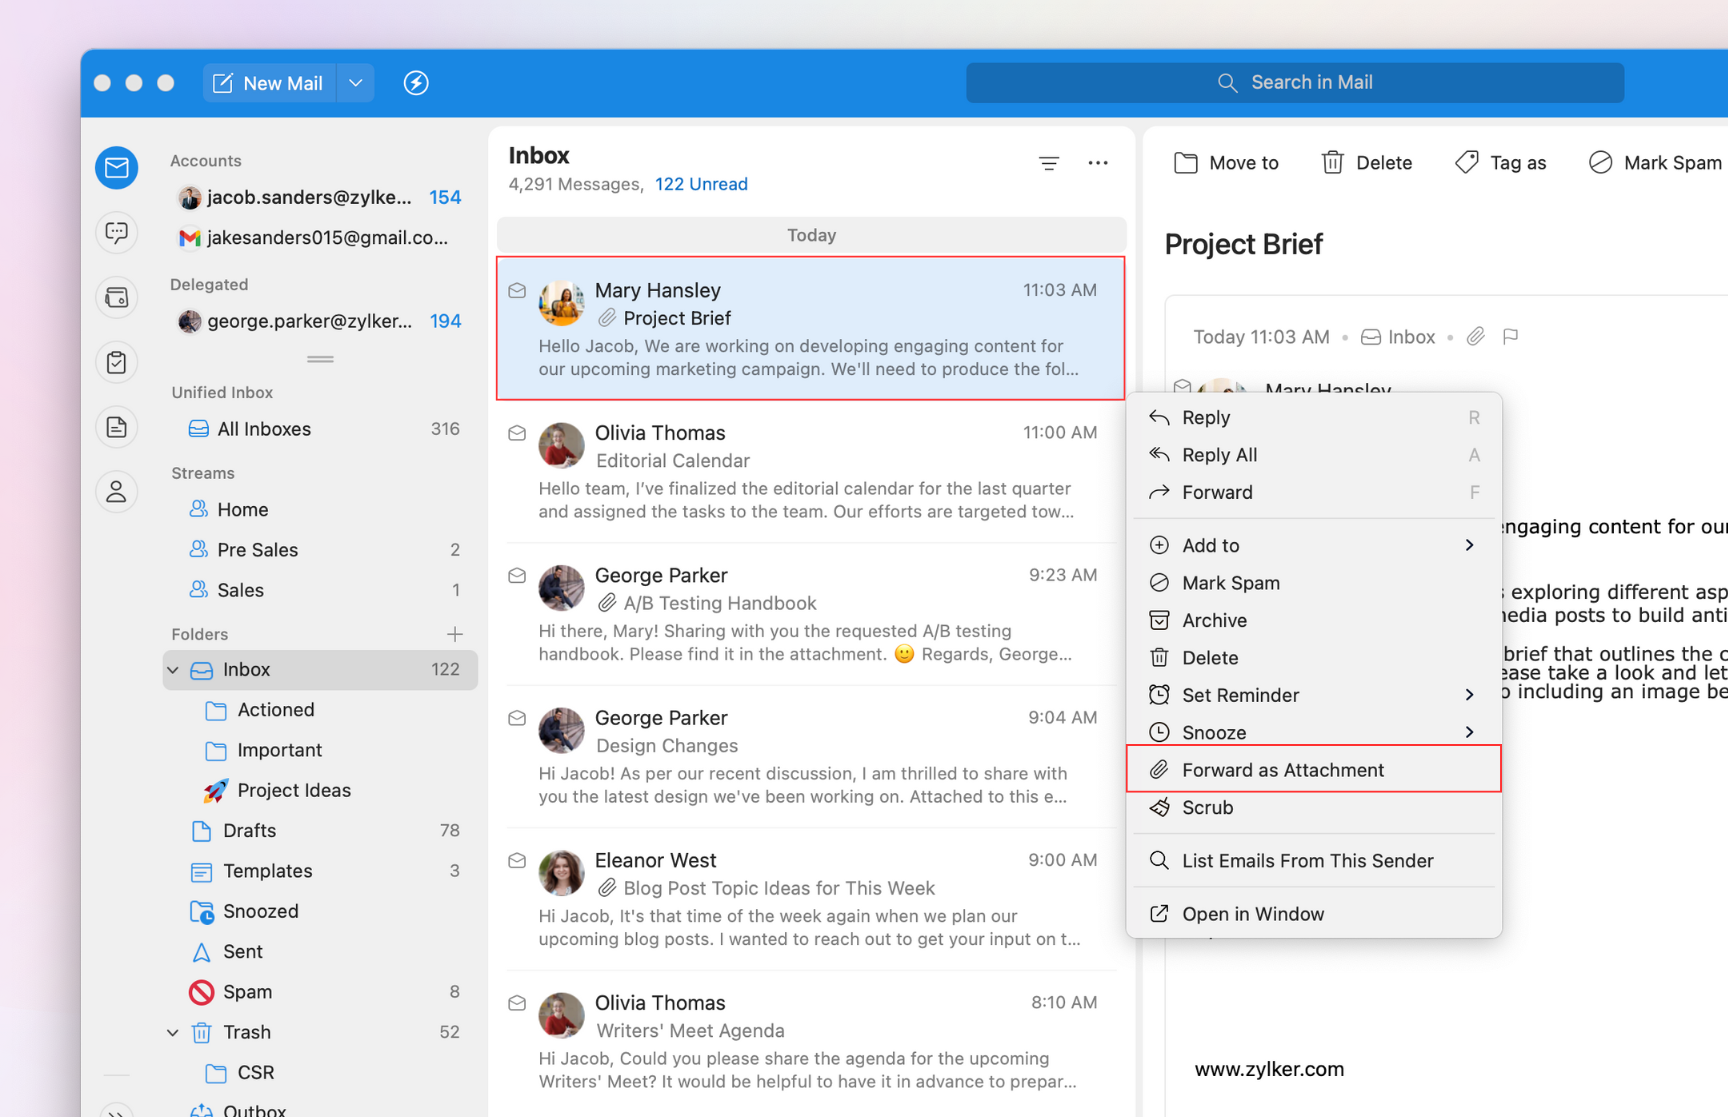Screen dimensions: 1728x1117
Task: Select List Emails From This Sender
Action: 1314,861
